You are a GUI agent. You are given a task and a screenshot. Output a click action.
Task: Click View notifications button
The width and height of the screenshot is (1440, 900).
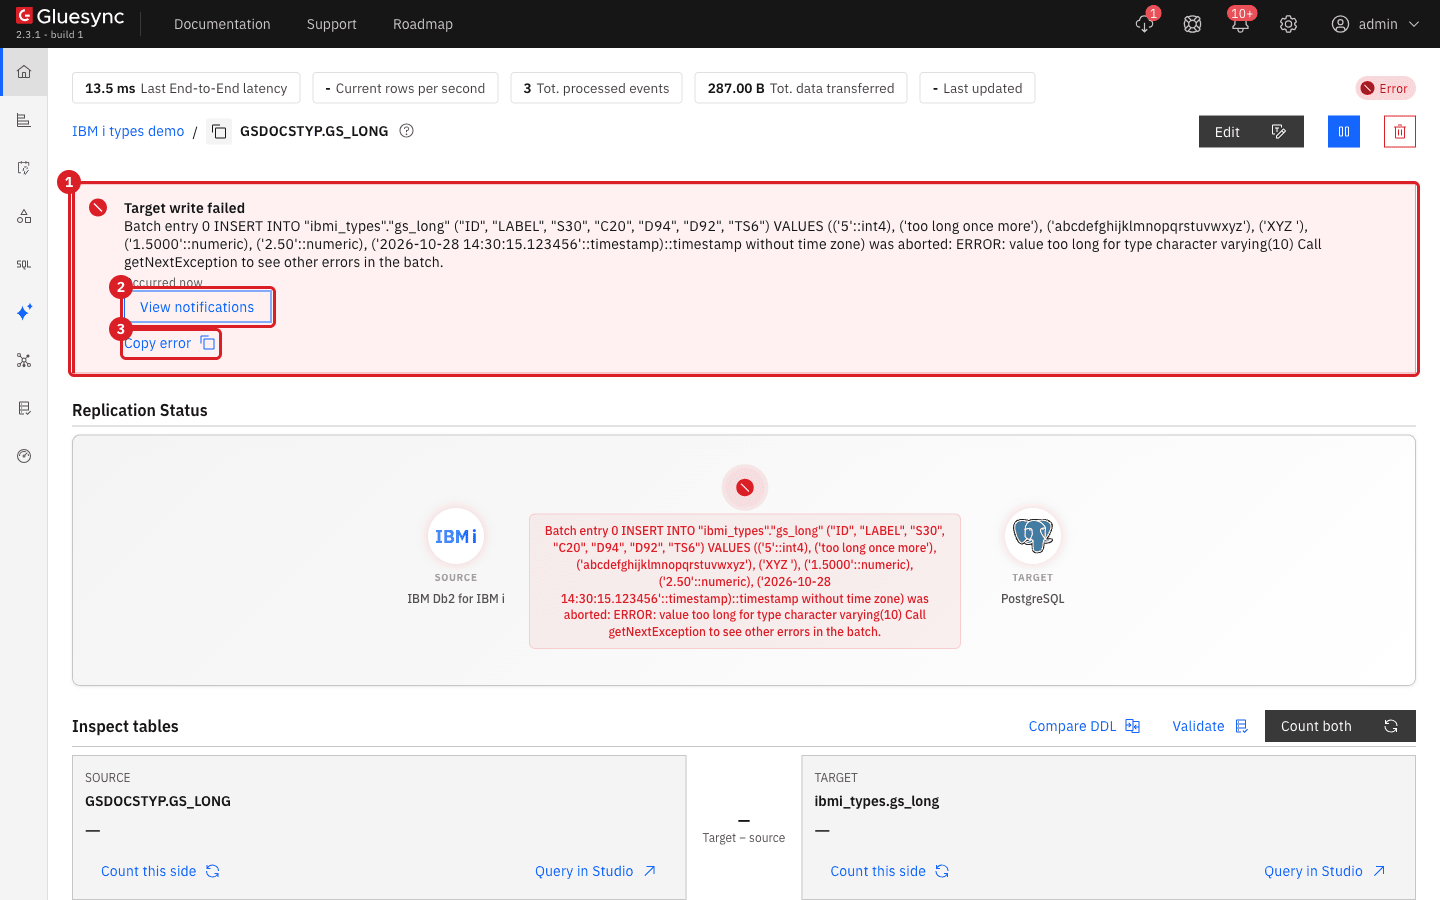197,307
